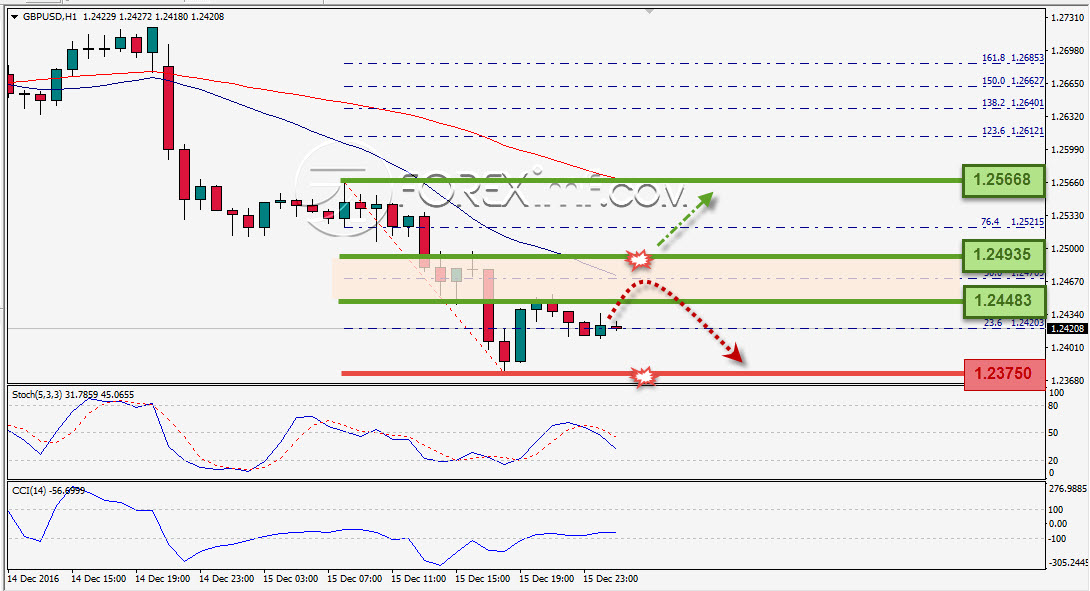Click the Stochastic scale value 50
This screenshot has height=591, width=1090.
[1053, 432]
